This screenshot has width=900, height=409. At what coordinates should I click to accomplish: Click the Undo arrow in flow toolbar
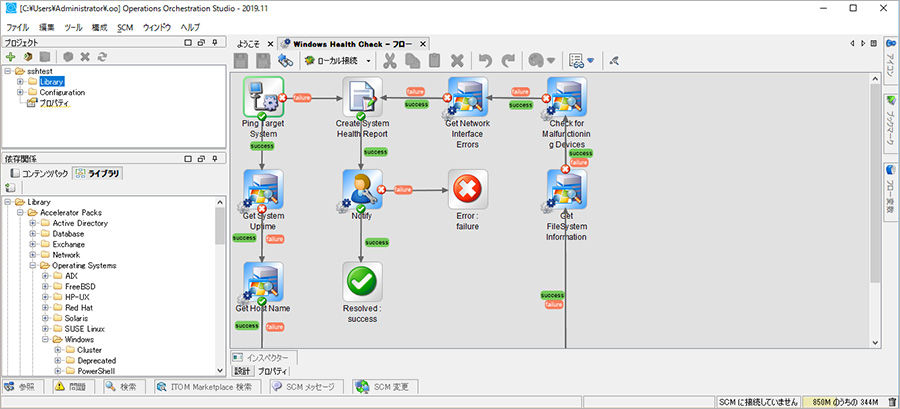click(x=486, y=61)
